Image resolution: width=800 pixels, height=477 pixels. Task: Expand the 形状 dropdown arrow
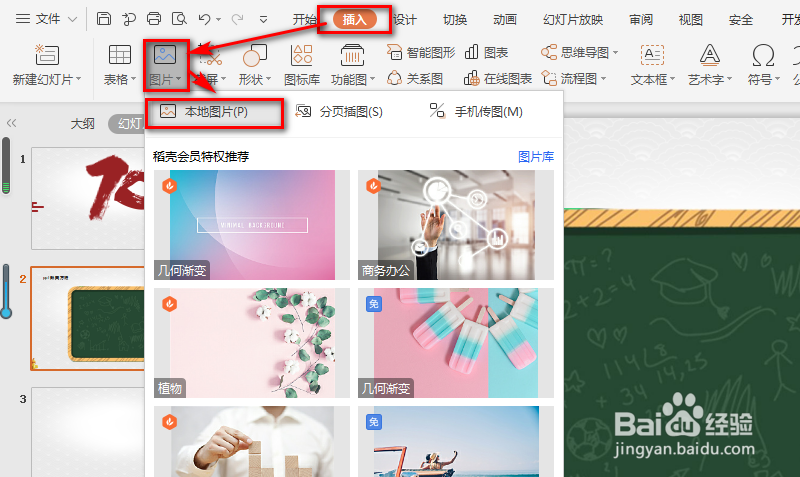coord(268,79)
